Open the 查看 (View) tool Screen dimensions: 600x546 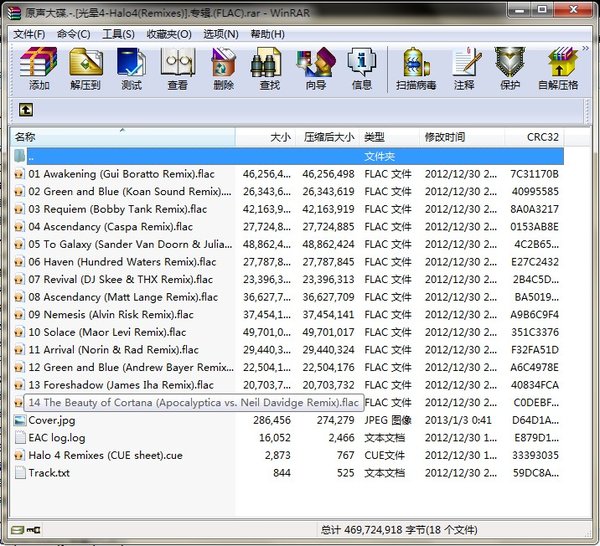(x=178, y=68)
